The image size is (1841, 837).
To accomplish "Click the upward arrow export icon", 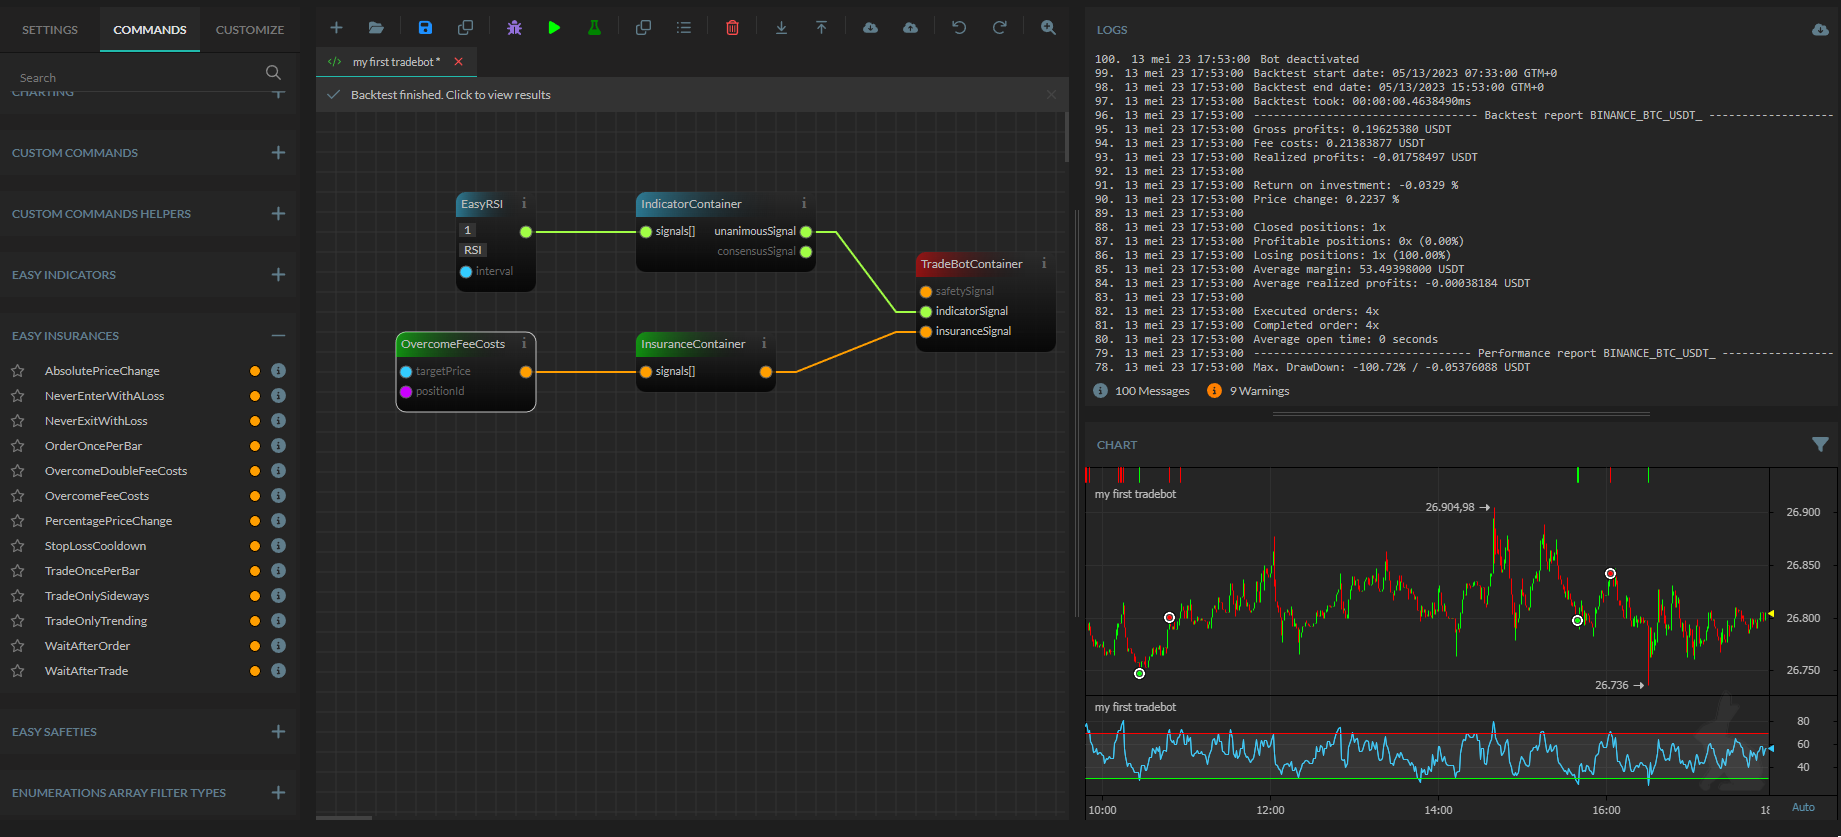I will 821,28.
